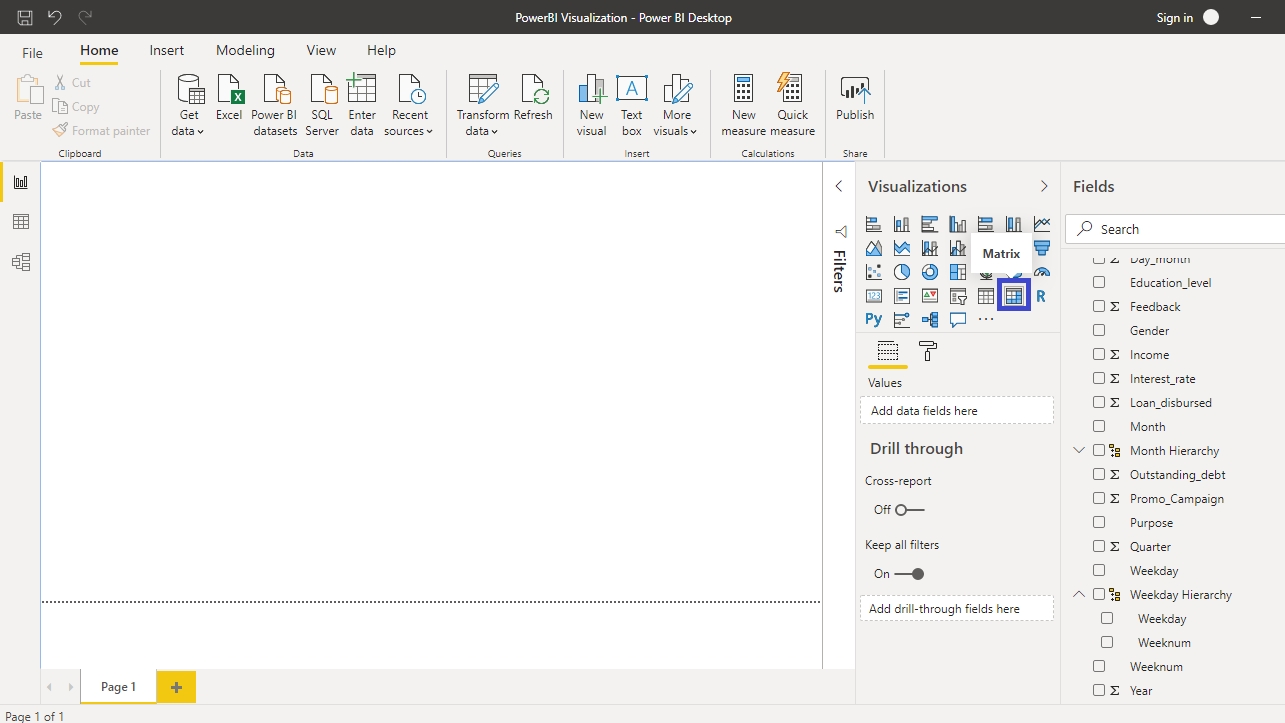Click the Sign in link

click(1174, 18)
